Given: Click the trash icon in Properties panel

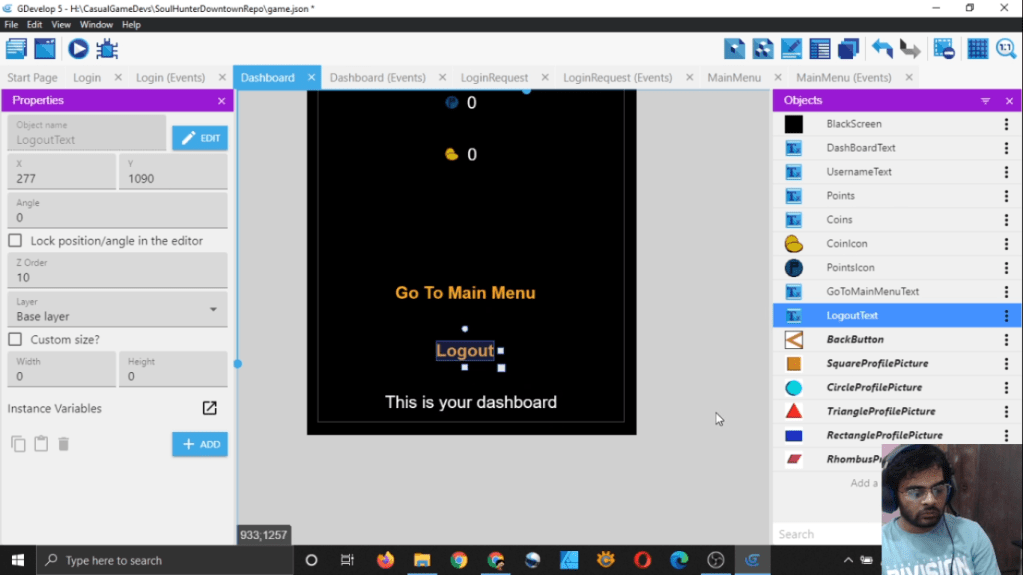Looking at the screenshot, I should point(63,444).
